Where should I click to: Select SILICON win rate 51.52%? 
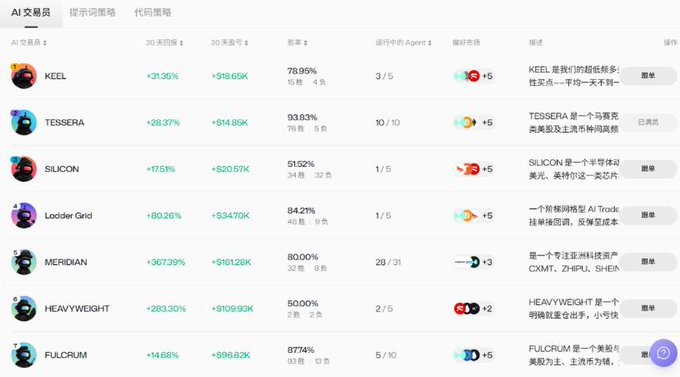(301, 164)
